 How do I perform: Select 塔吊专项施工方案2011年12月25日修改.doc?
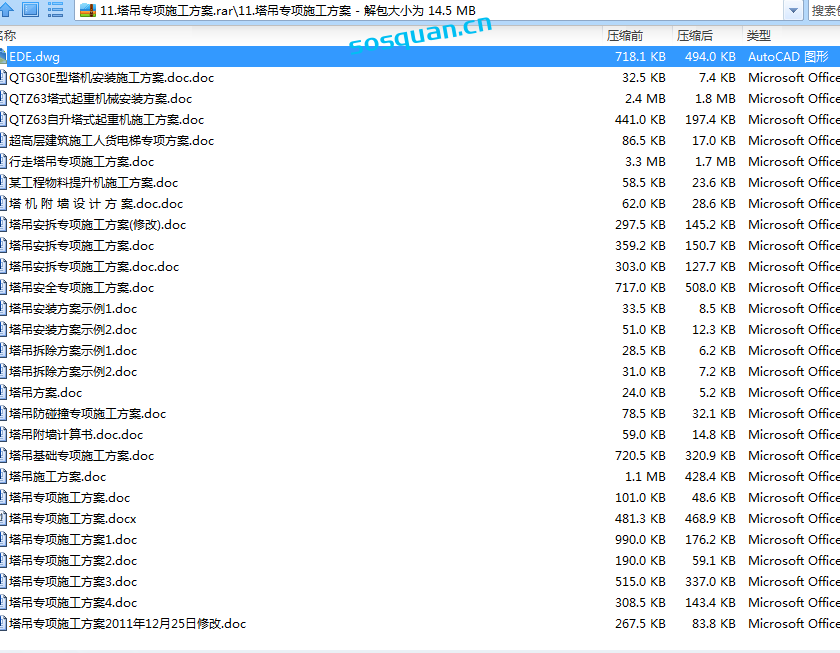click(127, 624)
